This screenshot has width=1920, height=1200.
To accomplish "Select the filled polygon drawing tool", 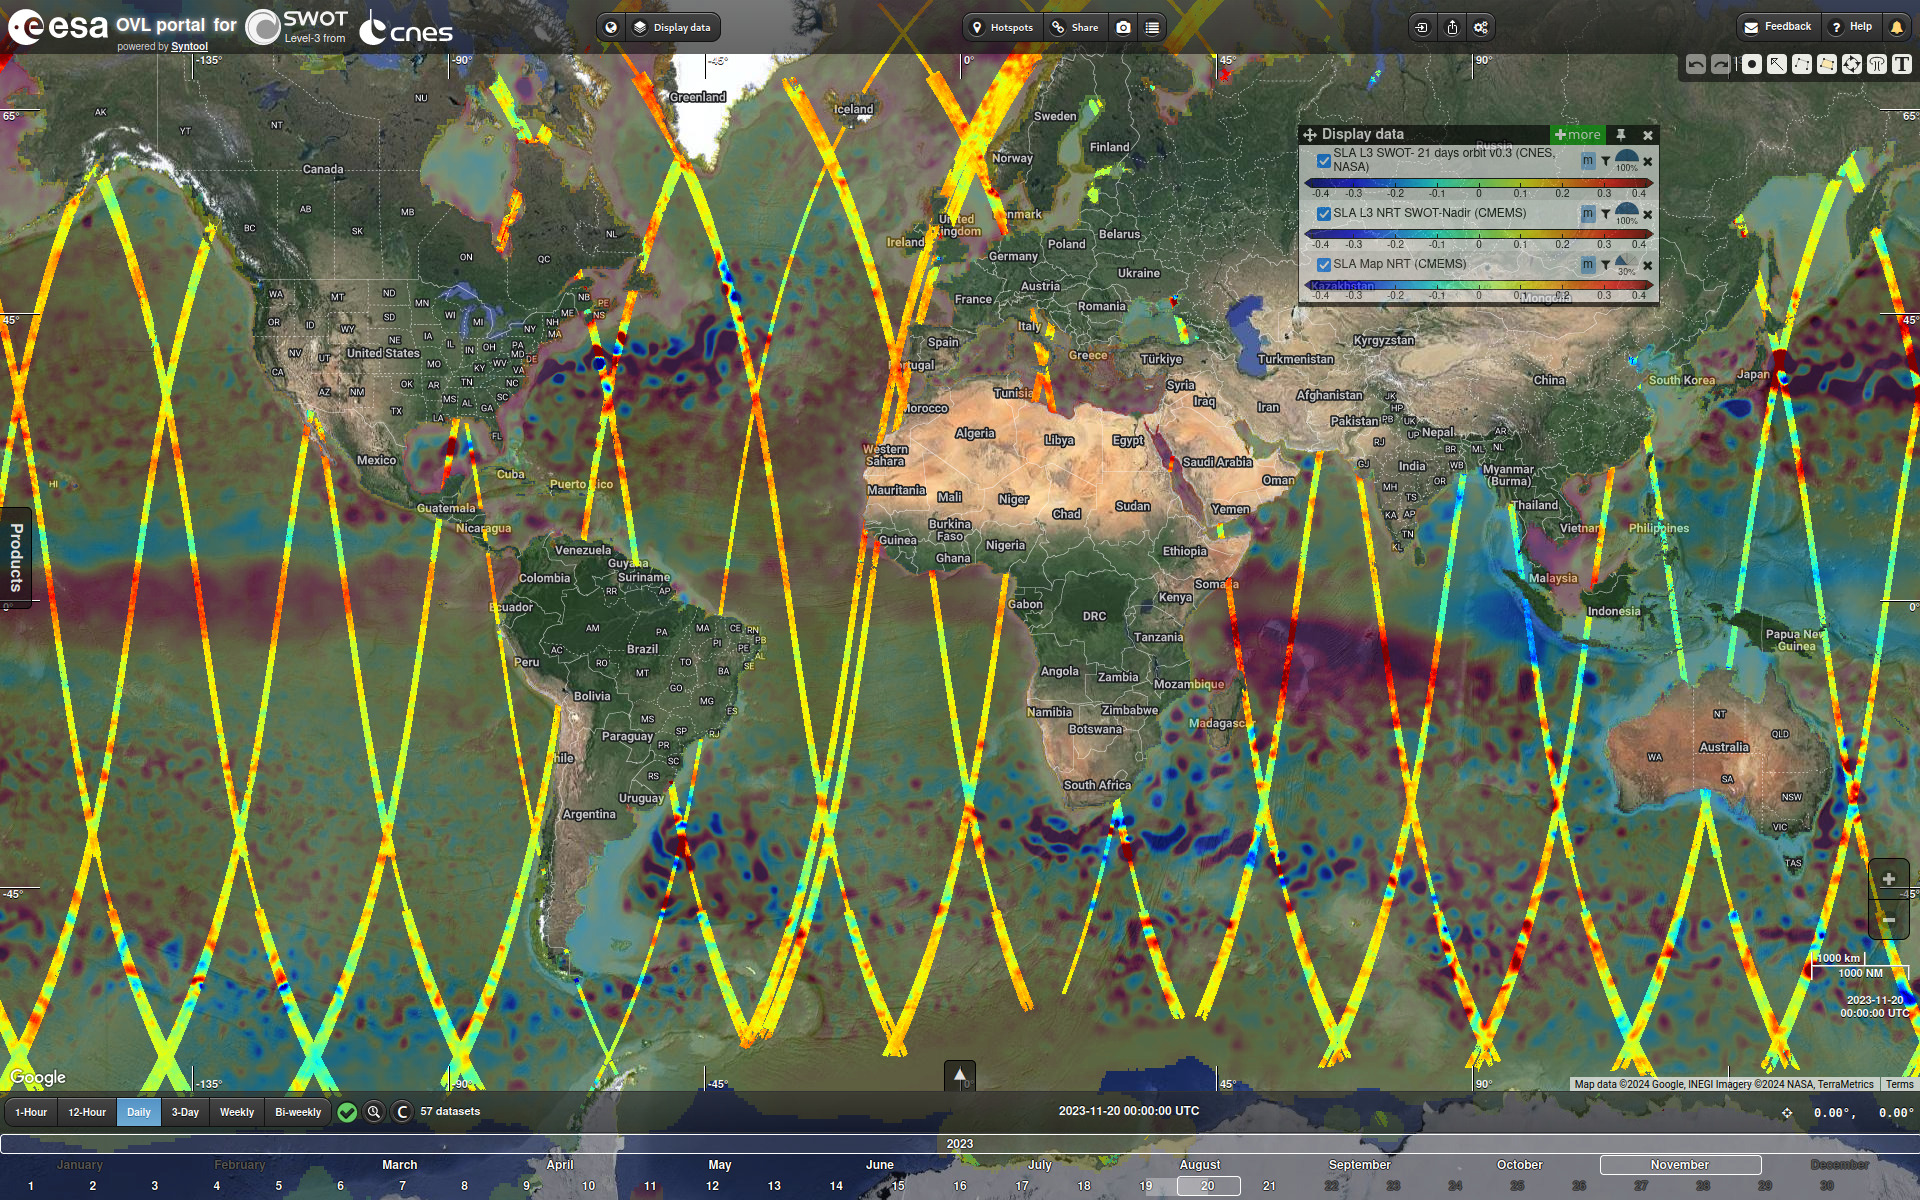I will (x=1827, y=65).
